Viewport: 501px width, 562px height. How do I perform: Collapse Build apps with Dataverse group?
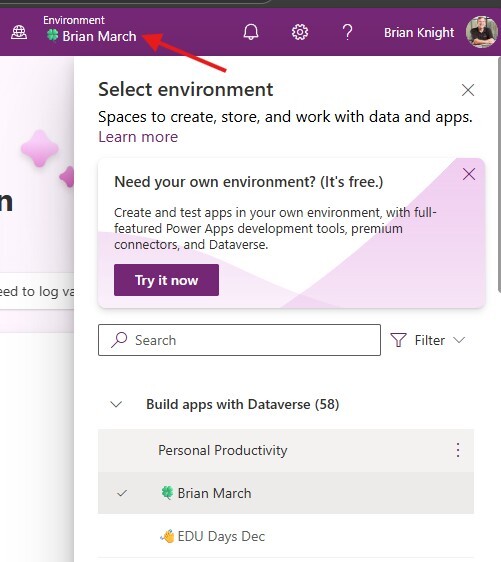pyautogui.click(x=116, y=405)
